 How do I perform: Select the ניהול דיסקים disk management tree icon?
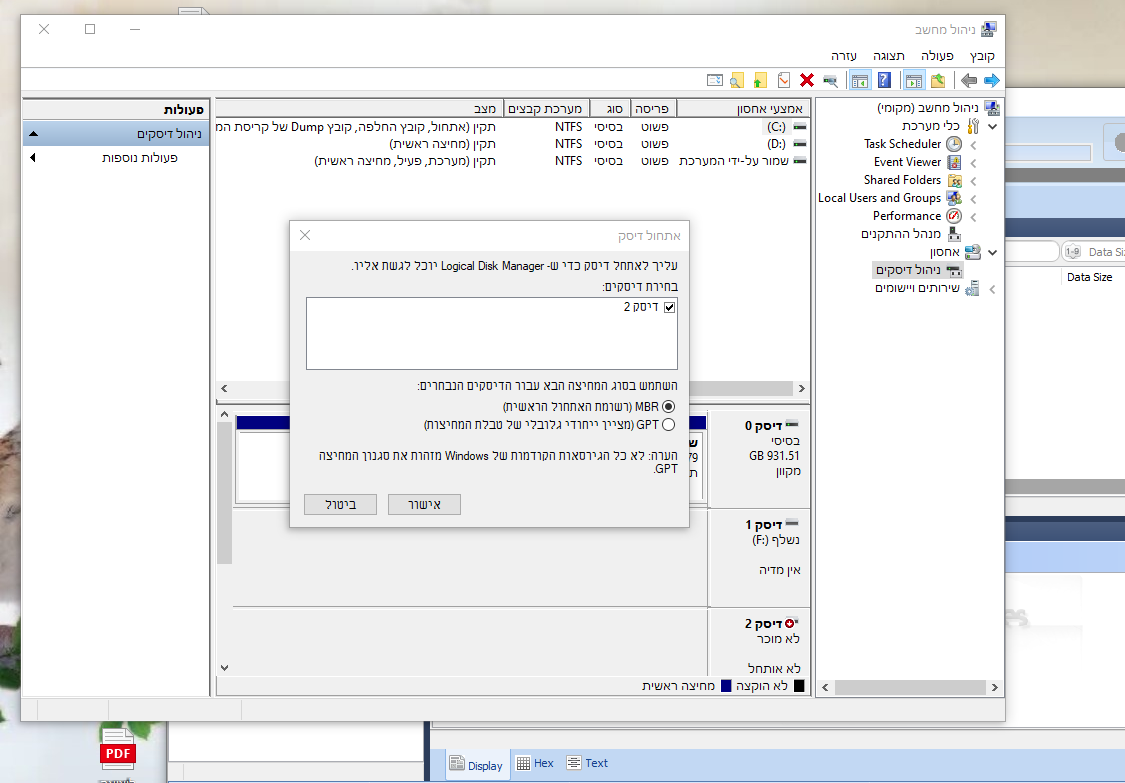(954, 270)
